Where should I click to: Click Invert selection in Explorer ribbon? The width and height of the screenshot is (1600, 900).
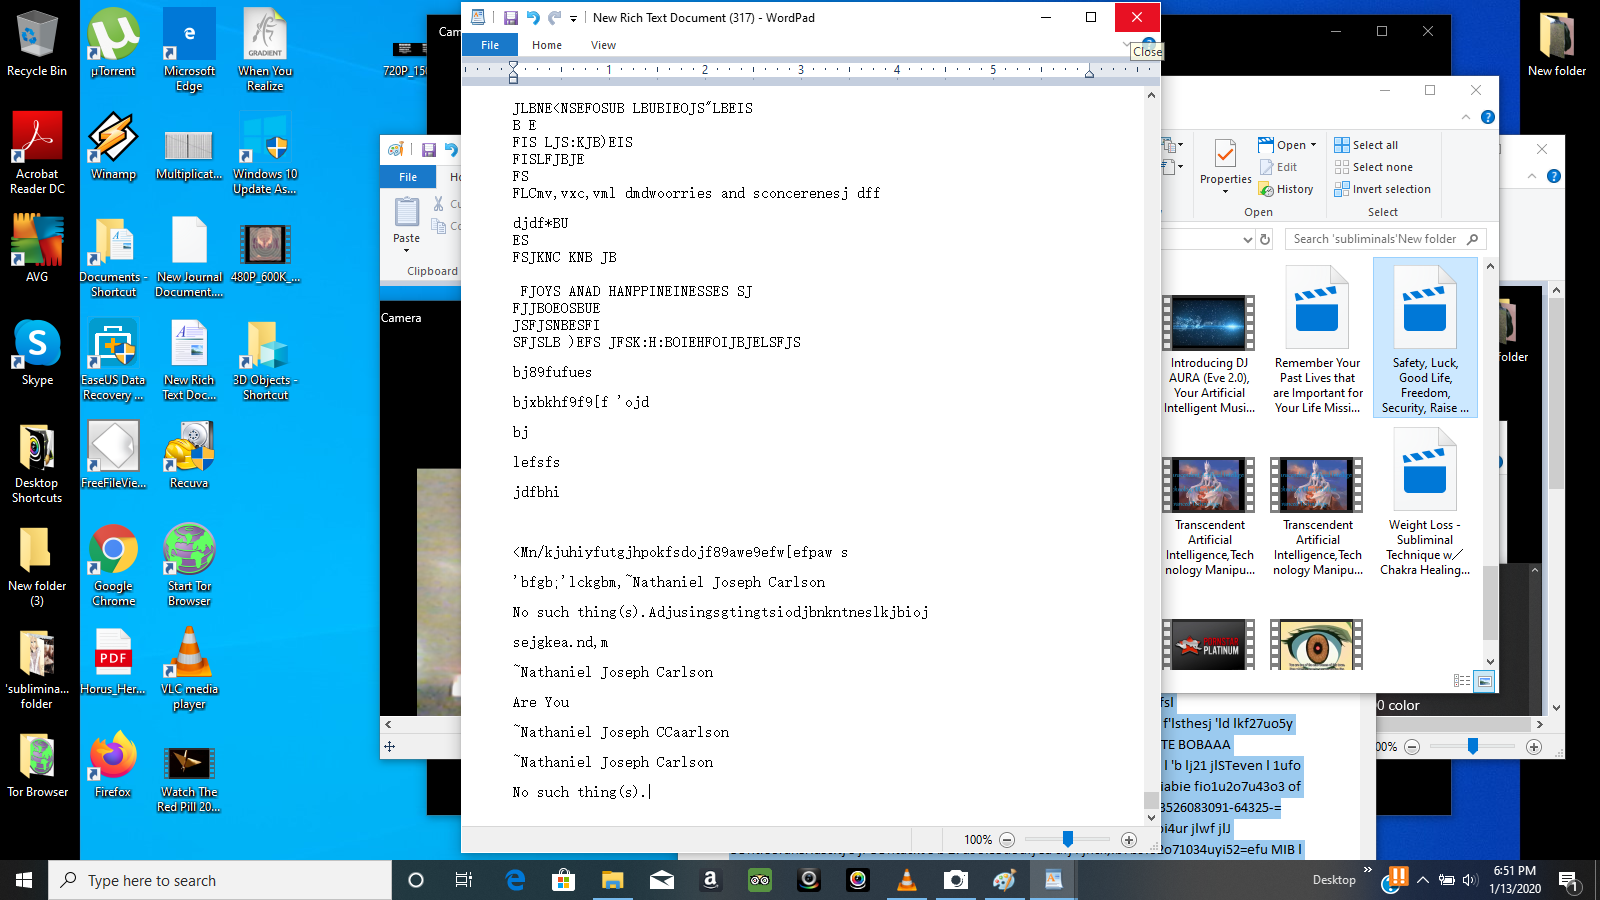1382,189
